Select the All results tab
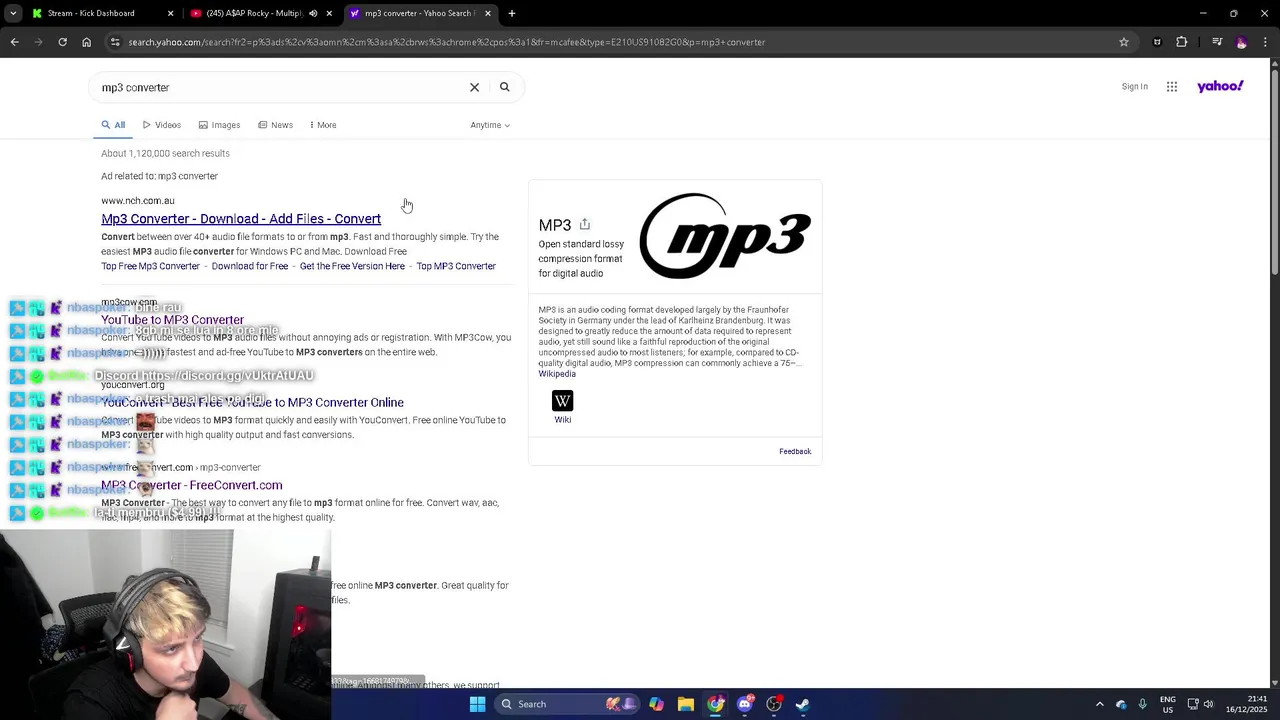The image size is (1280, 720). pos(113,125)
